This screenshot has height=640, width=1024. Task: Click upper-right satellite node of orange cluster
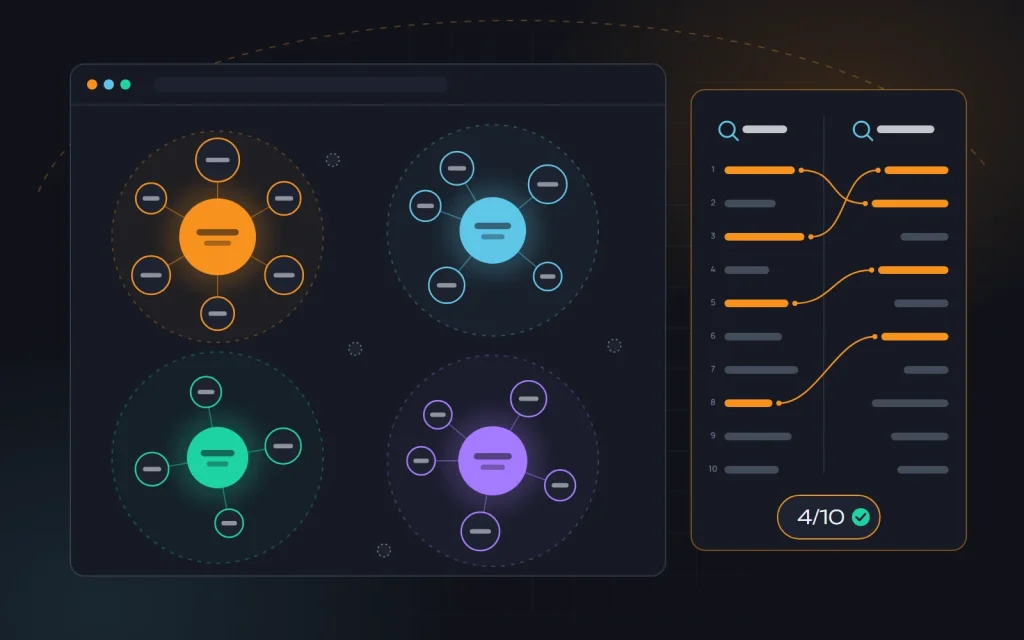coord(284,199)
